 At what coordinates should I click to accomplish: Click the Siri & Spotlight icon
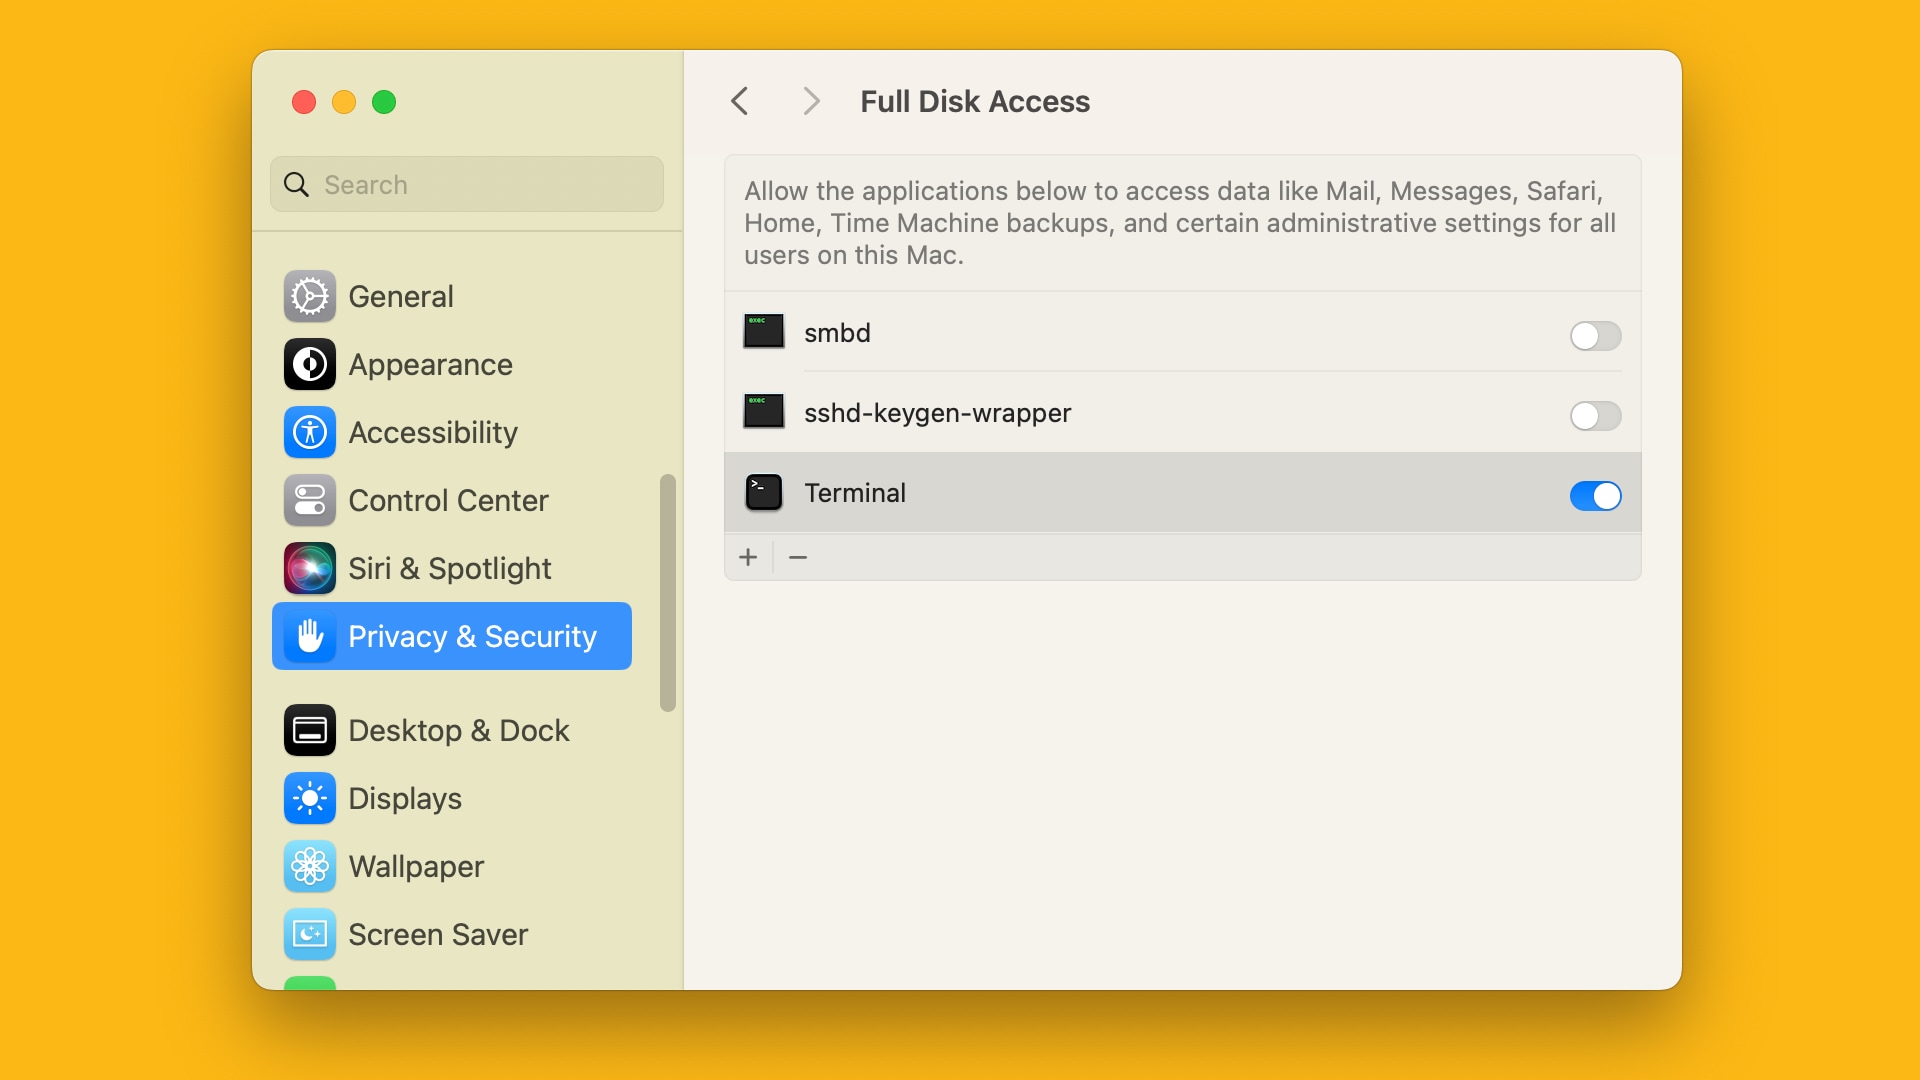[310, 568]
